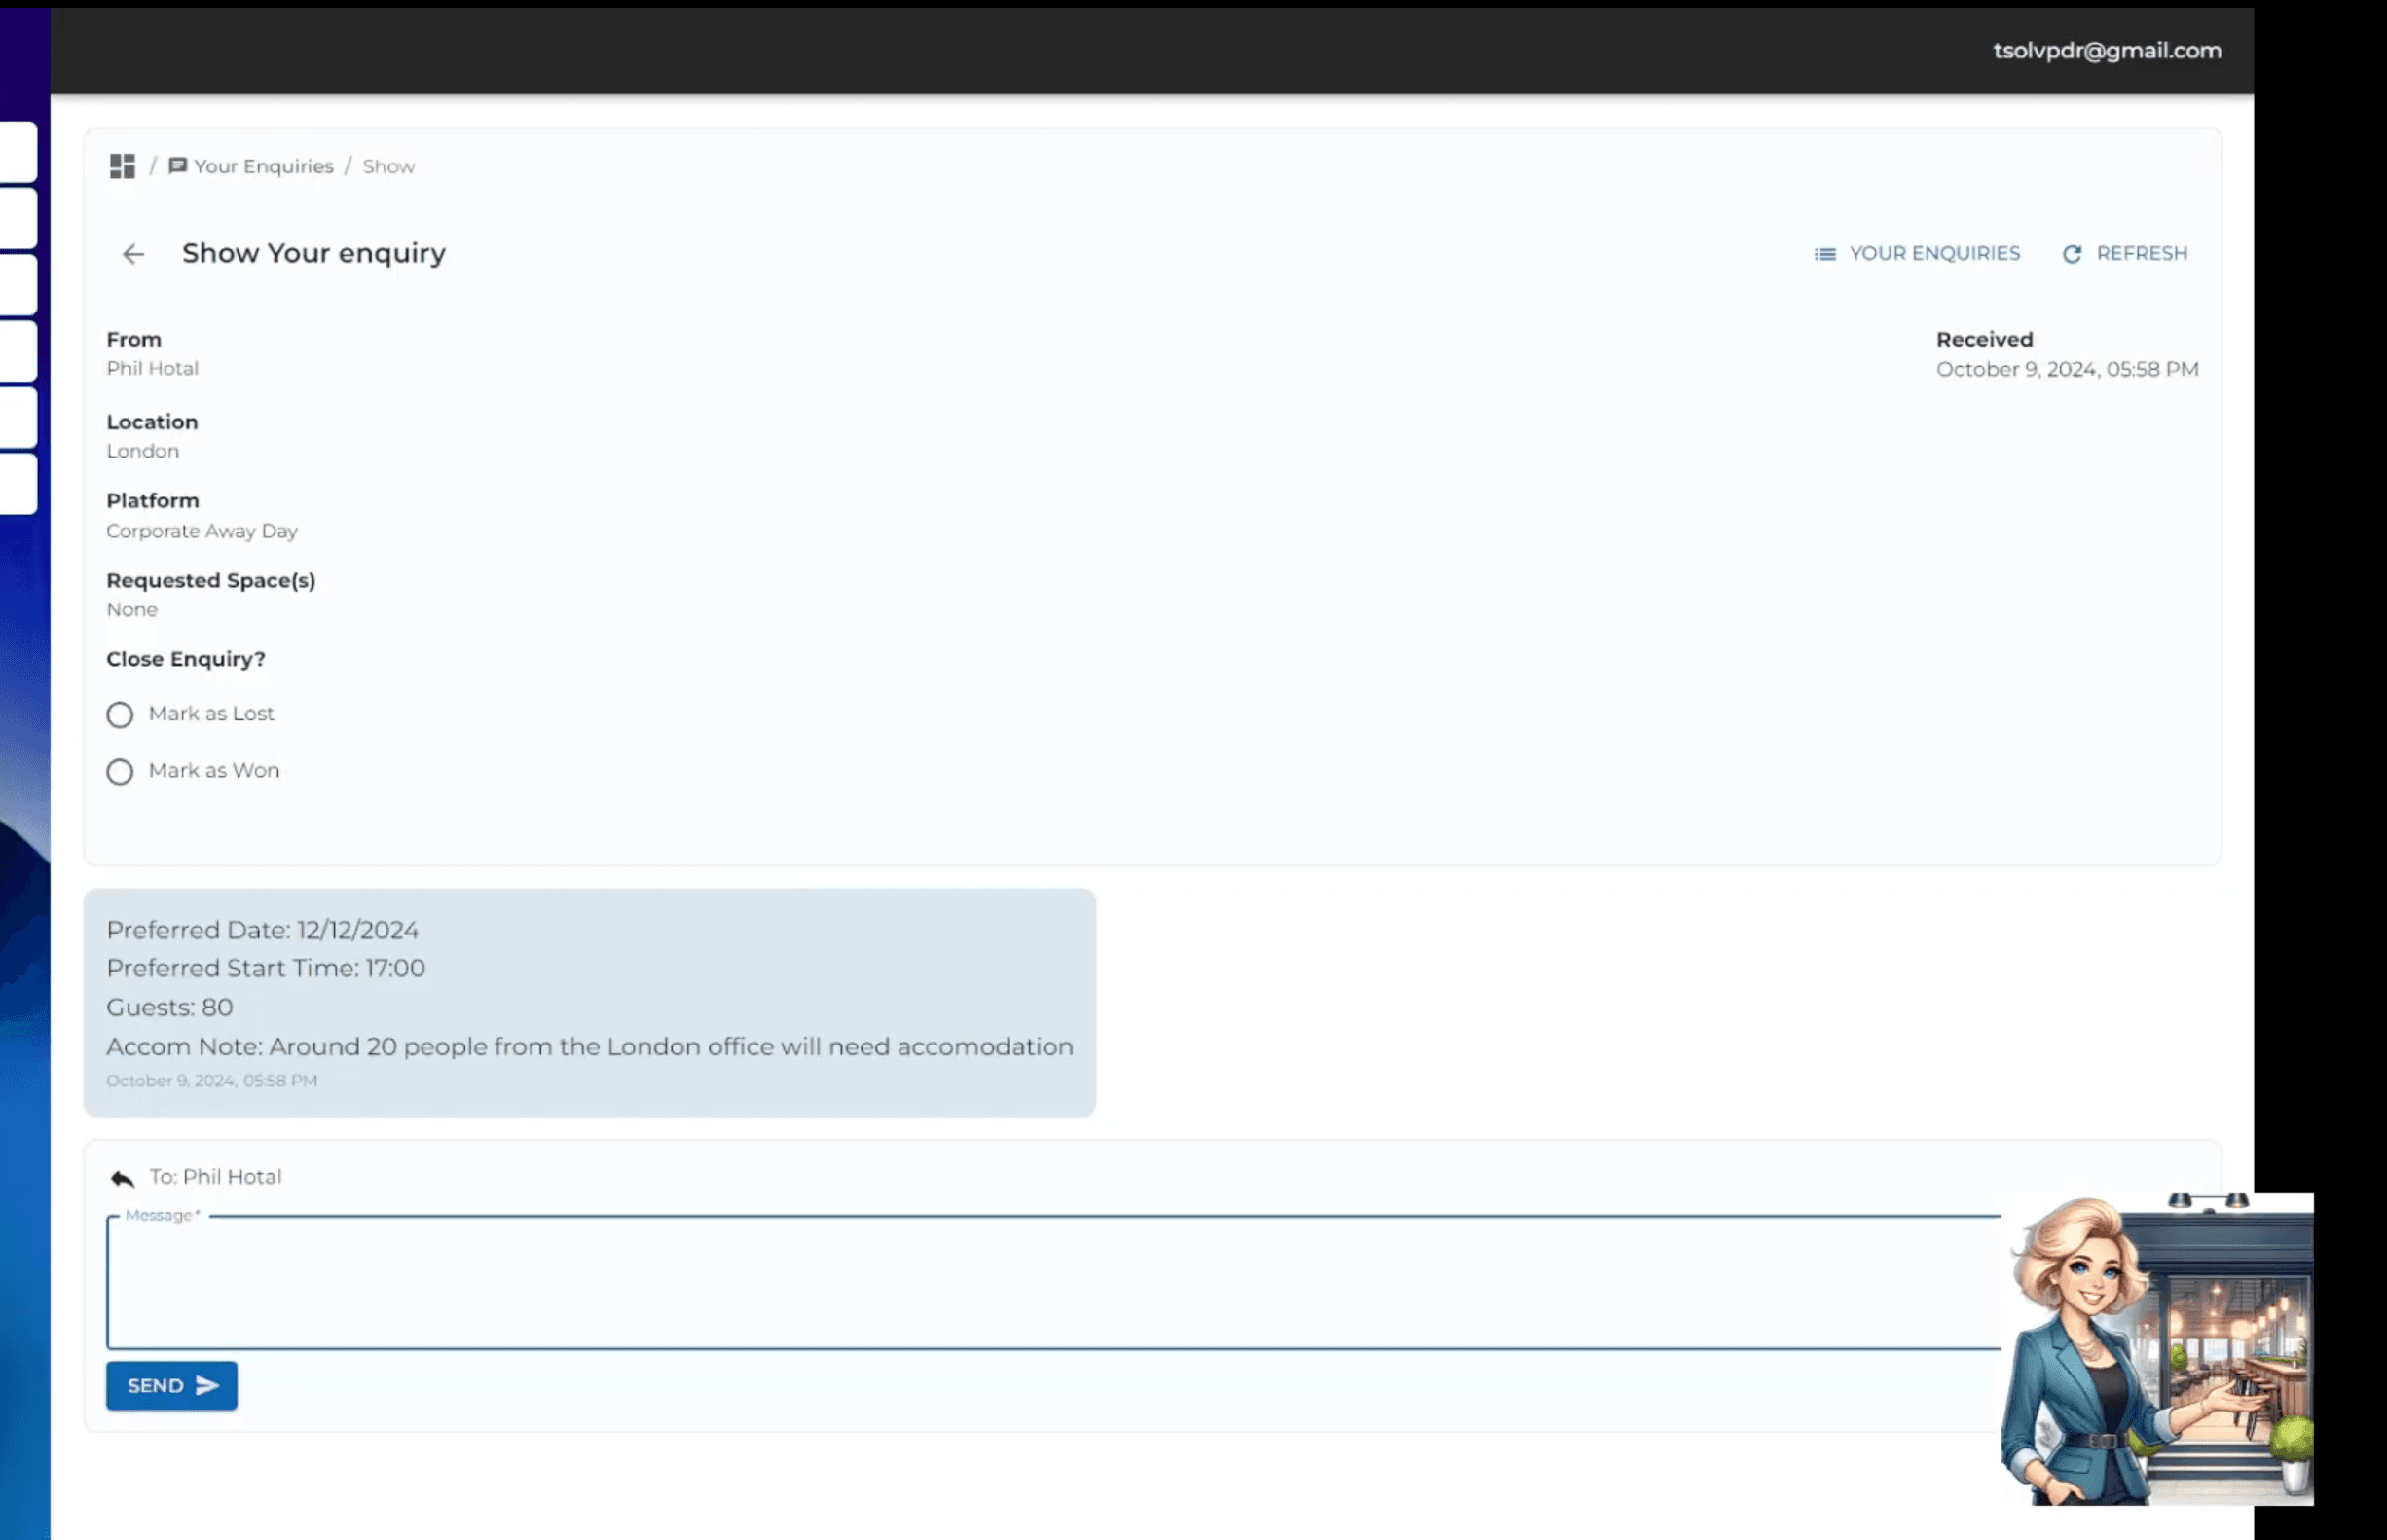Click the chat bubble icon beside Your Enquiries
The image size is (2387, 1540).
[x=177, y=166]
